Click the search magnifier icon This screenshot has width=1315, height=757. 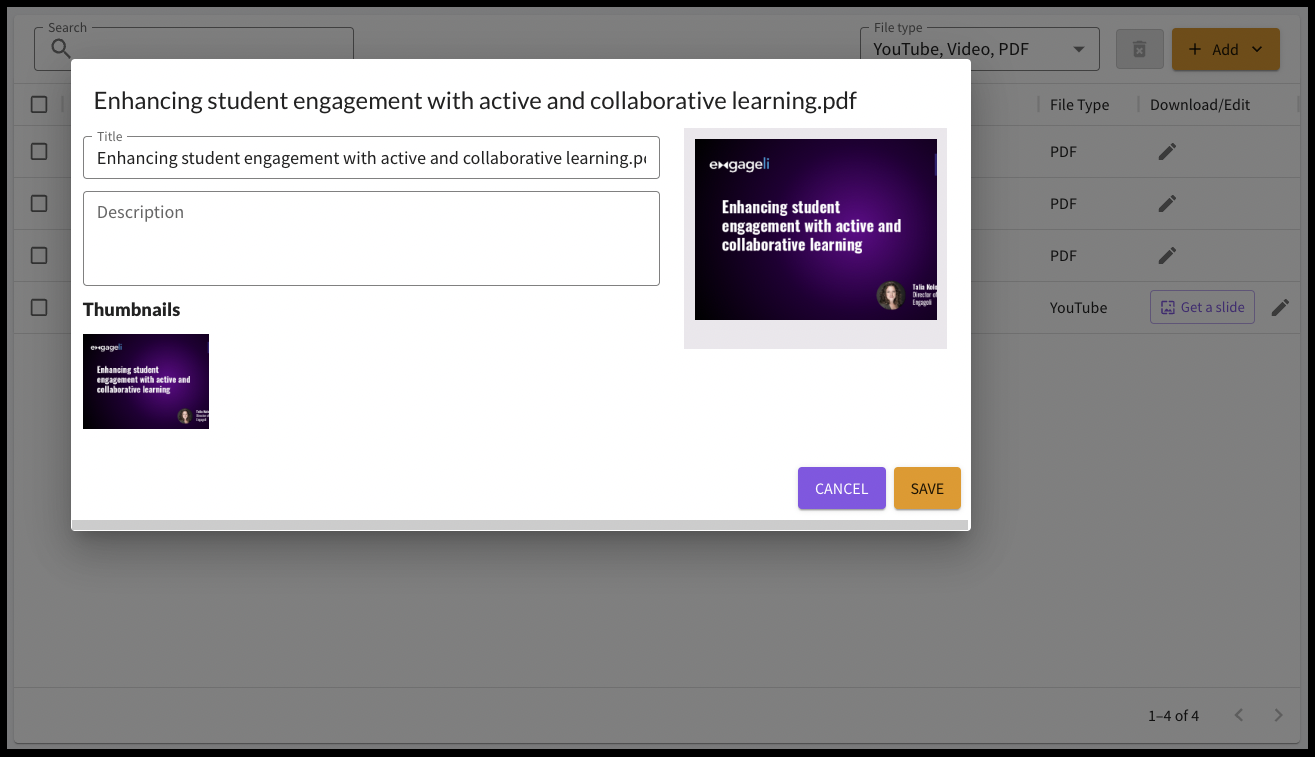[x=61, y=49]
